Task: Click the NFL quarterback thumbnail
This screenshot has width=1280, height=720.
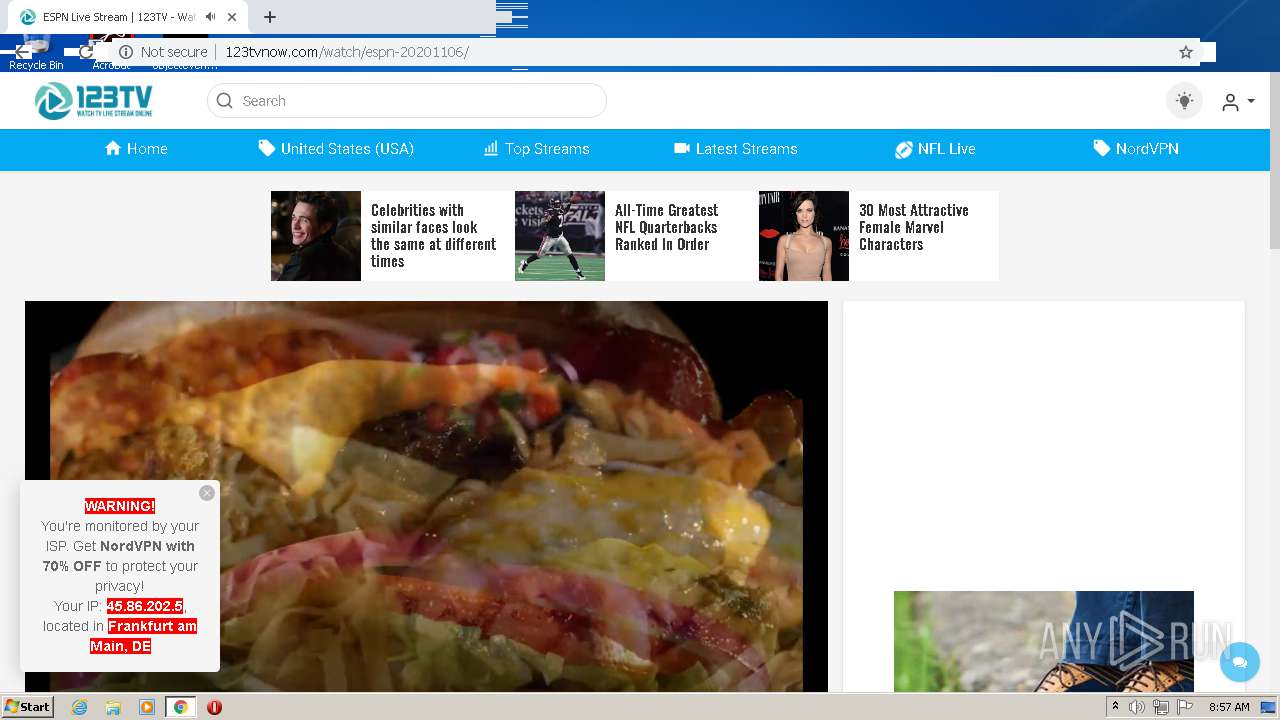Action: click(x=560, y=236)
